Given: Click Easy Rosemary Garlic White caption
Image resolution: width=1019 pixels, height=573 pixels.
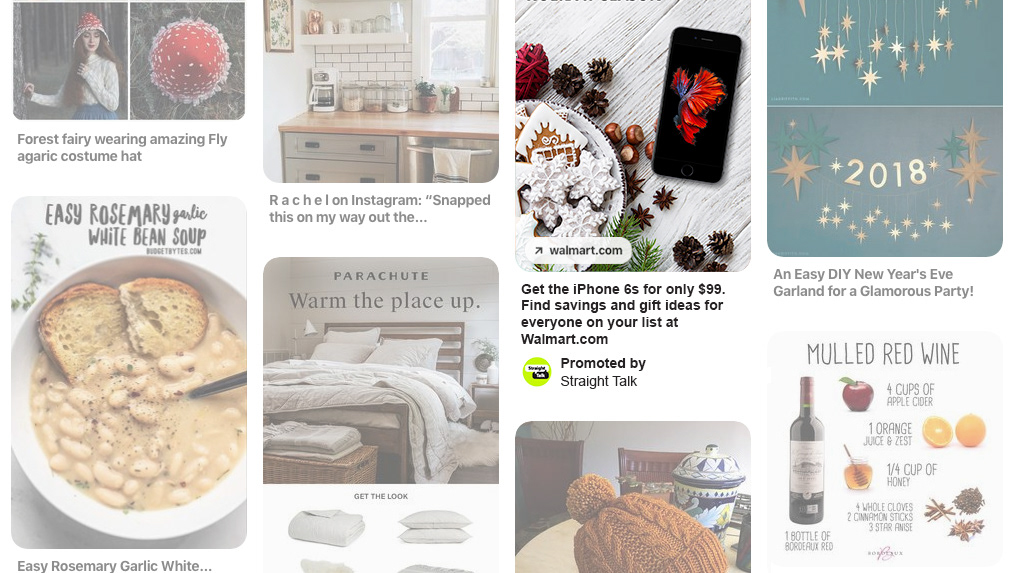Looking at the screenshot, I should click(114, 566).
